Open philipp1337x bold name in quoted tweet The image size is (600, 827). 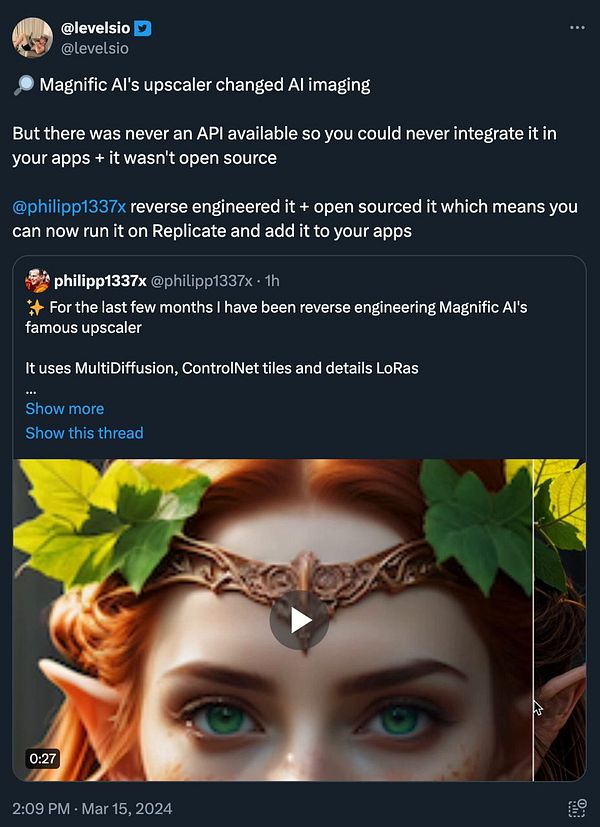[100, 280]
